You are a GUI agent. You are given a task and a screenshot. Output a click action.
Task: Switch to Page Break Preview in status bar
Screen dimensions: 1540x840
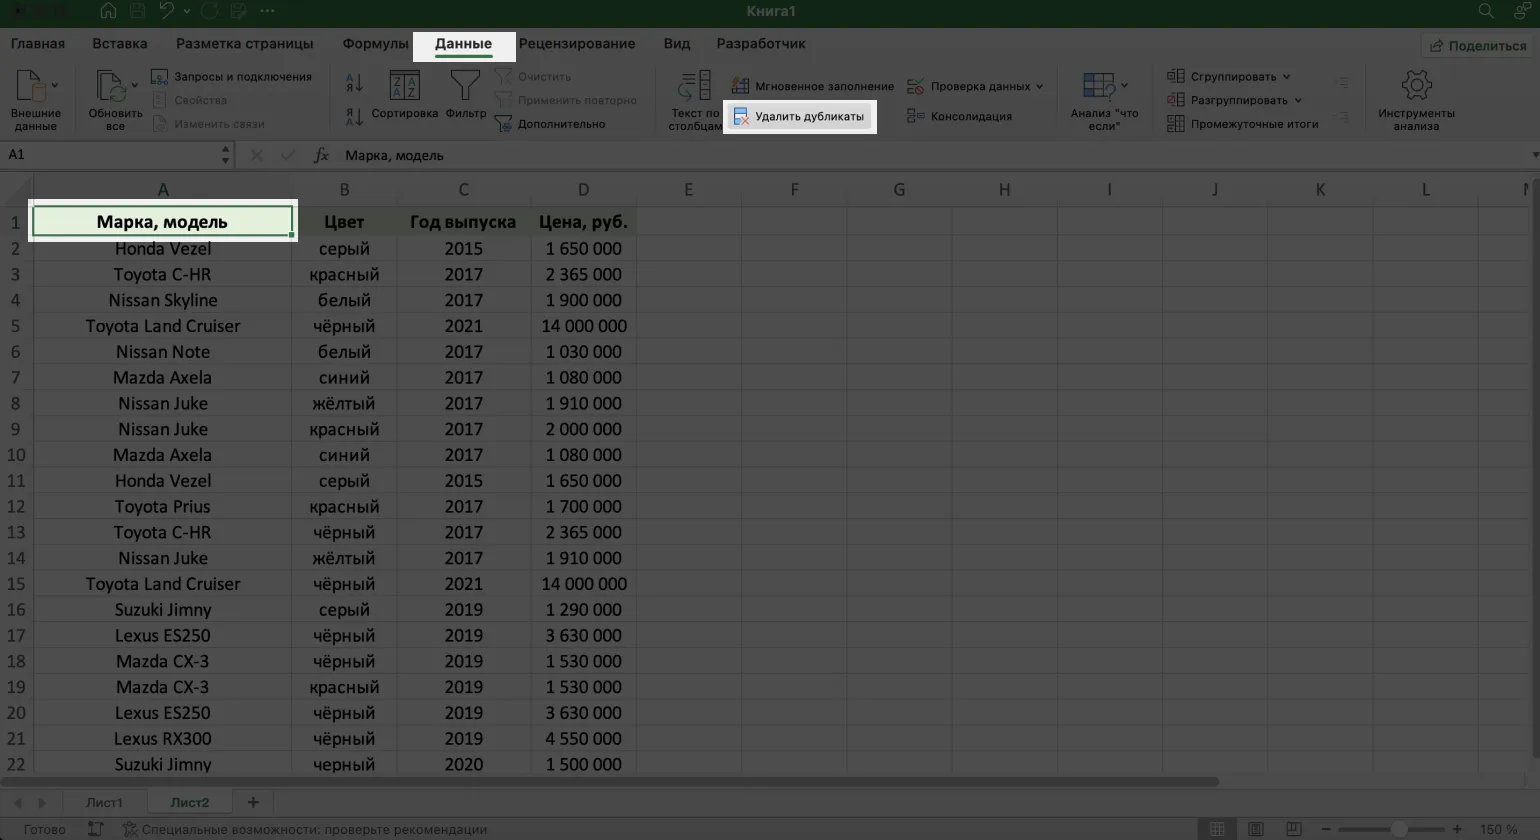coord(1293,829)
